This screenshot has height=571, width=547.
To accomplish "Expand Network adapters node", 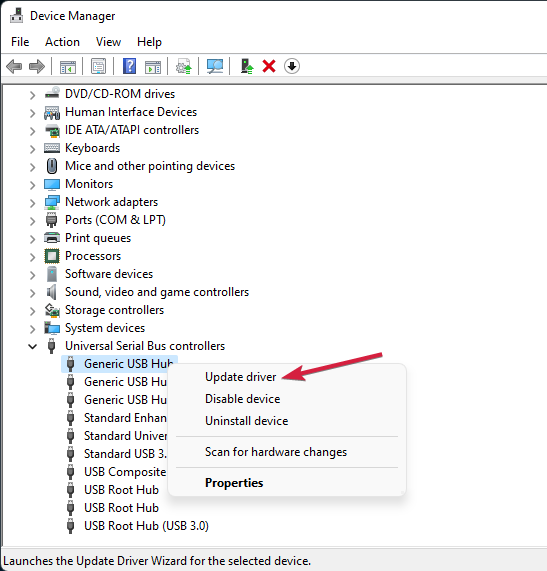I will pyautogui.click(x=32, y=203).
